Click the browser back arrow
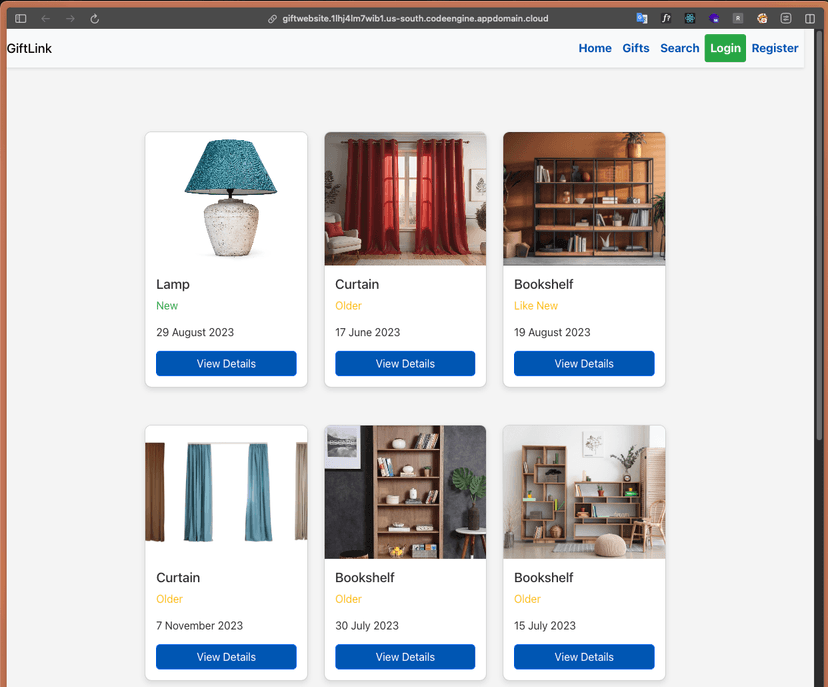Viewport: 828px width, 687px height. (46, 18)
